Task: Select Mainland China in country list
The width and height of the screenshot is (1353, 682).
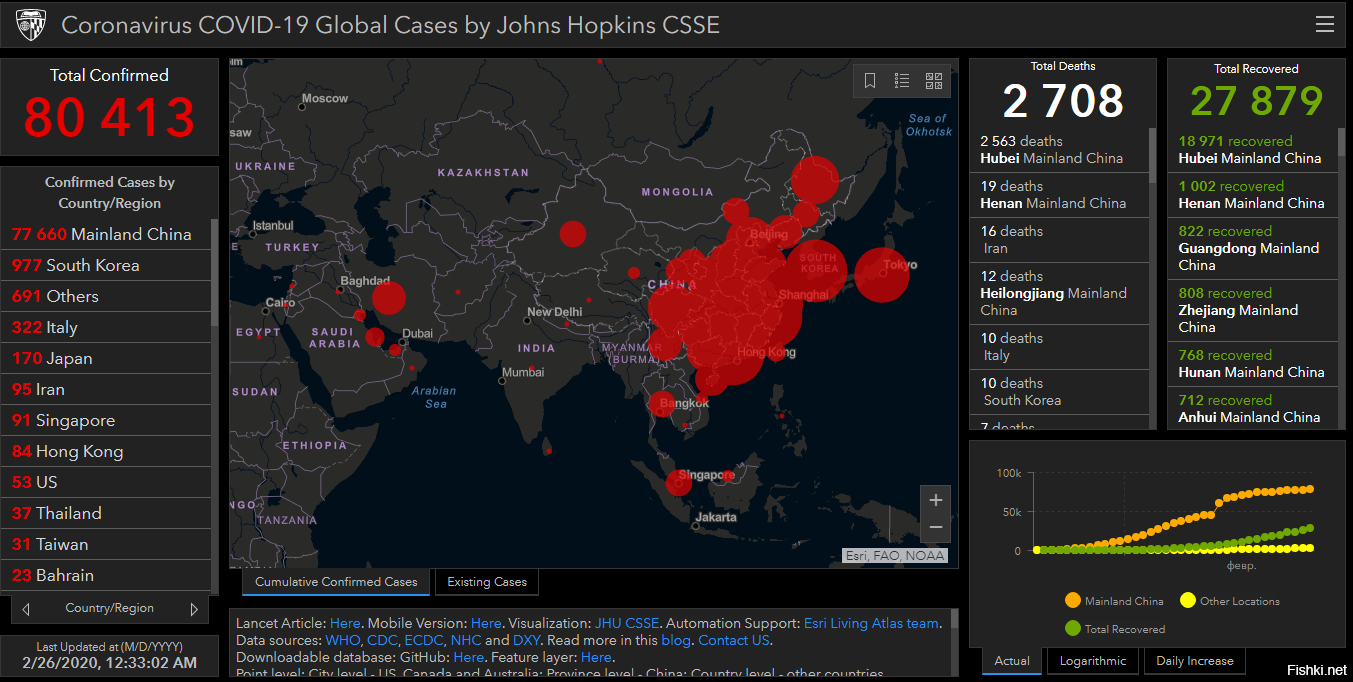Action: pos(106,234)
